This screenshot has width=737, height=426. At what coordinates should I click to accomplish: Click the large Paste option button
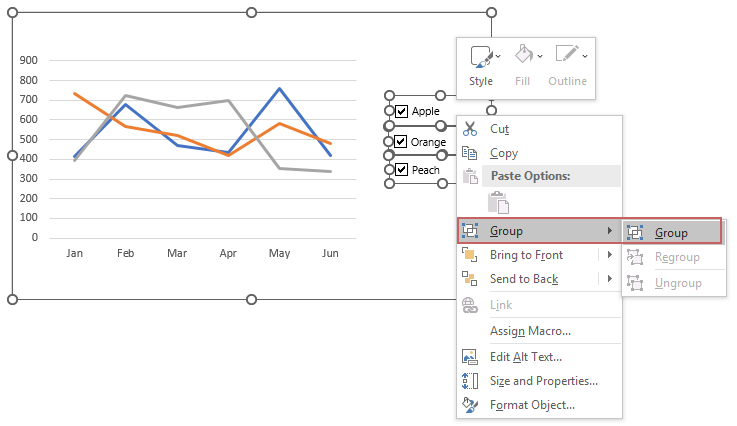coord(498,203)
